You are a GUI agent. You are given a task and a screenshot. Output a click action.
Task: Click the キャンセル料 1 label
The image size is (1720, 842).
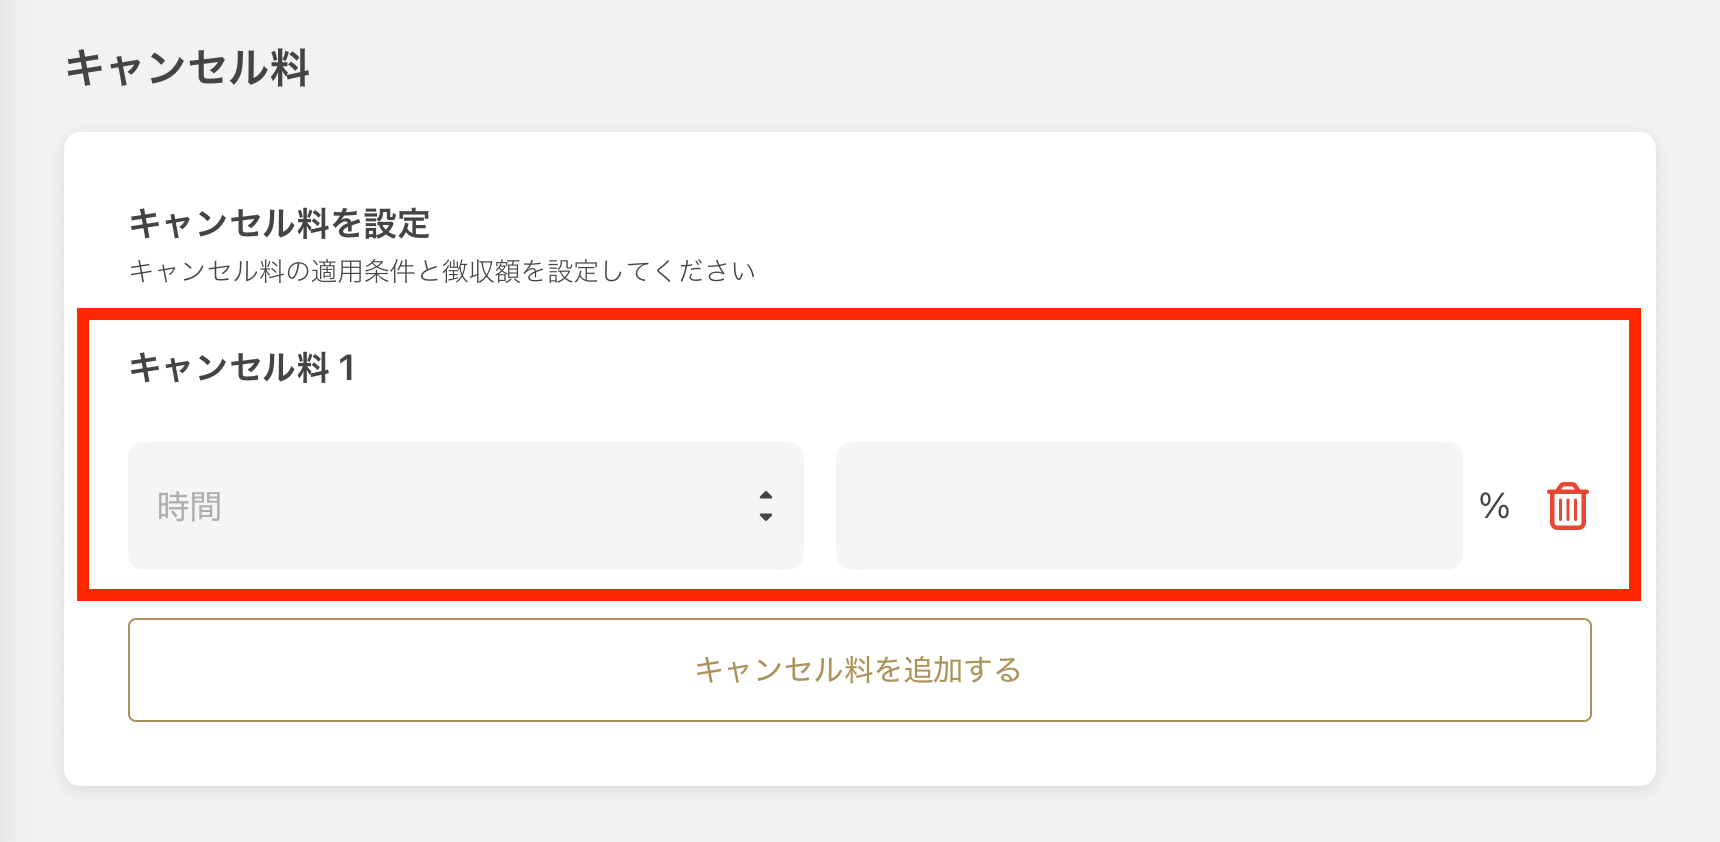pyautogui.click(x=241, y=368)
